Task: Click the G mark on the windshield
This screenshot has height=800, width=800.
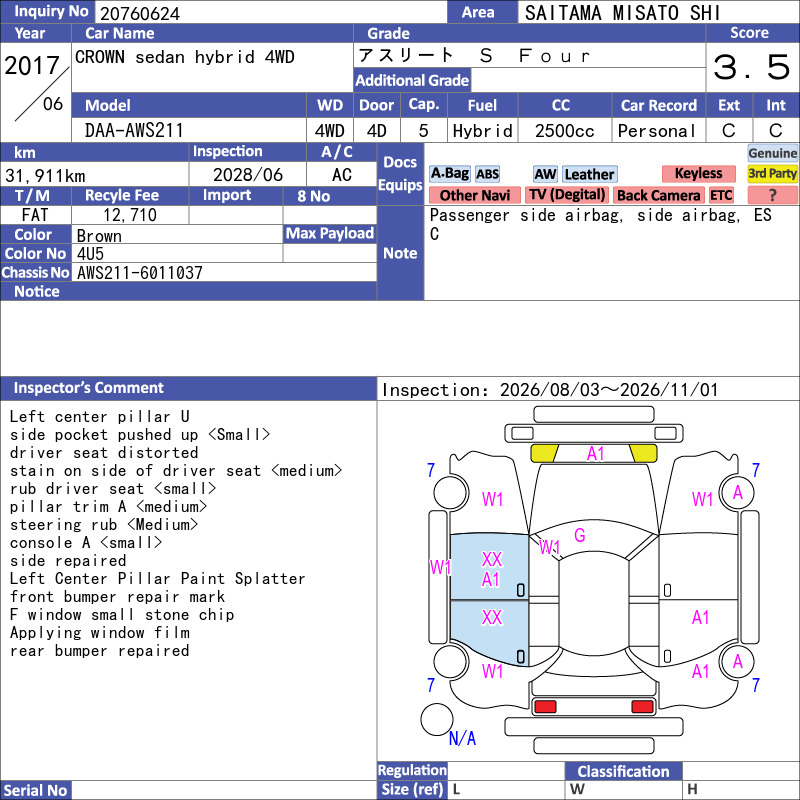Action: coord(580,535)
